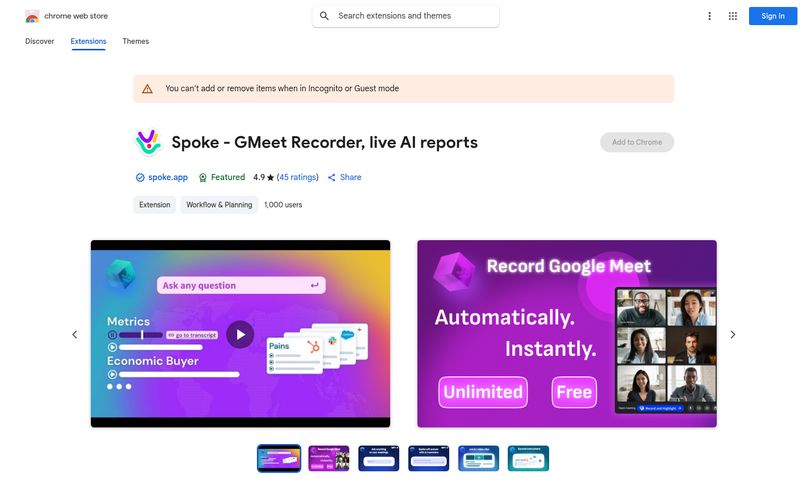
Task: Select the sixth teal carousel thumbnail
Action: 529,458
